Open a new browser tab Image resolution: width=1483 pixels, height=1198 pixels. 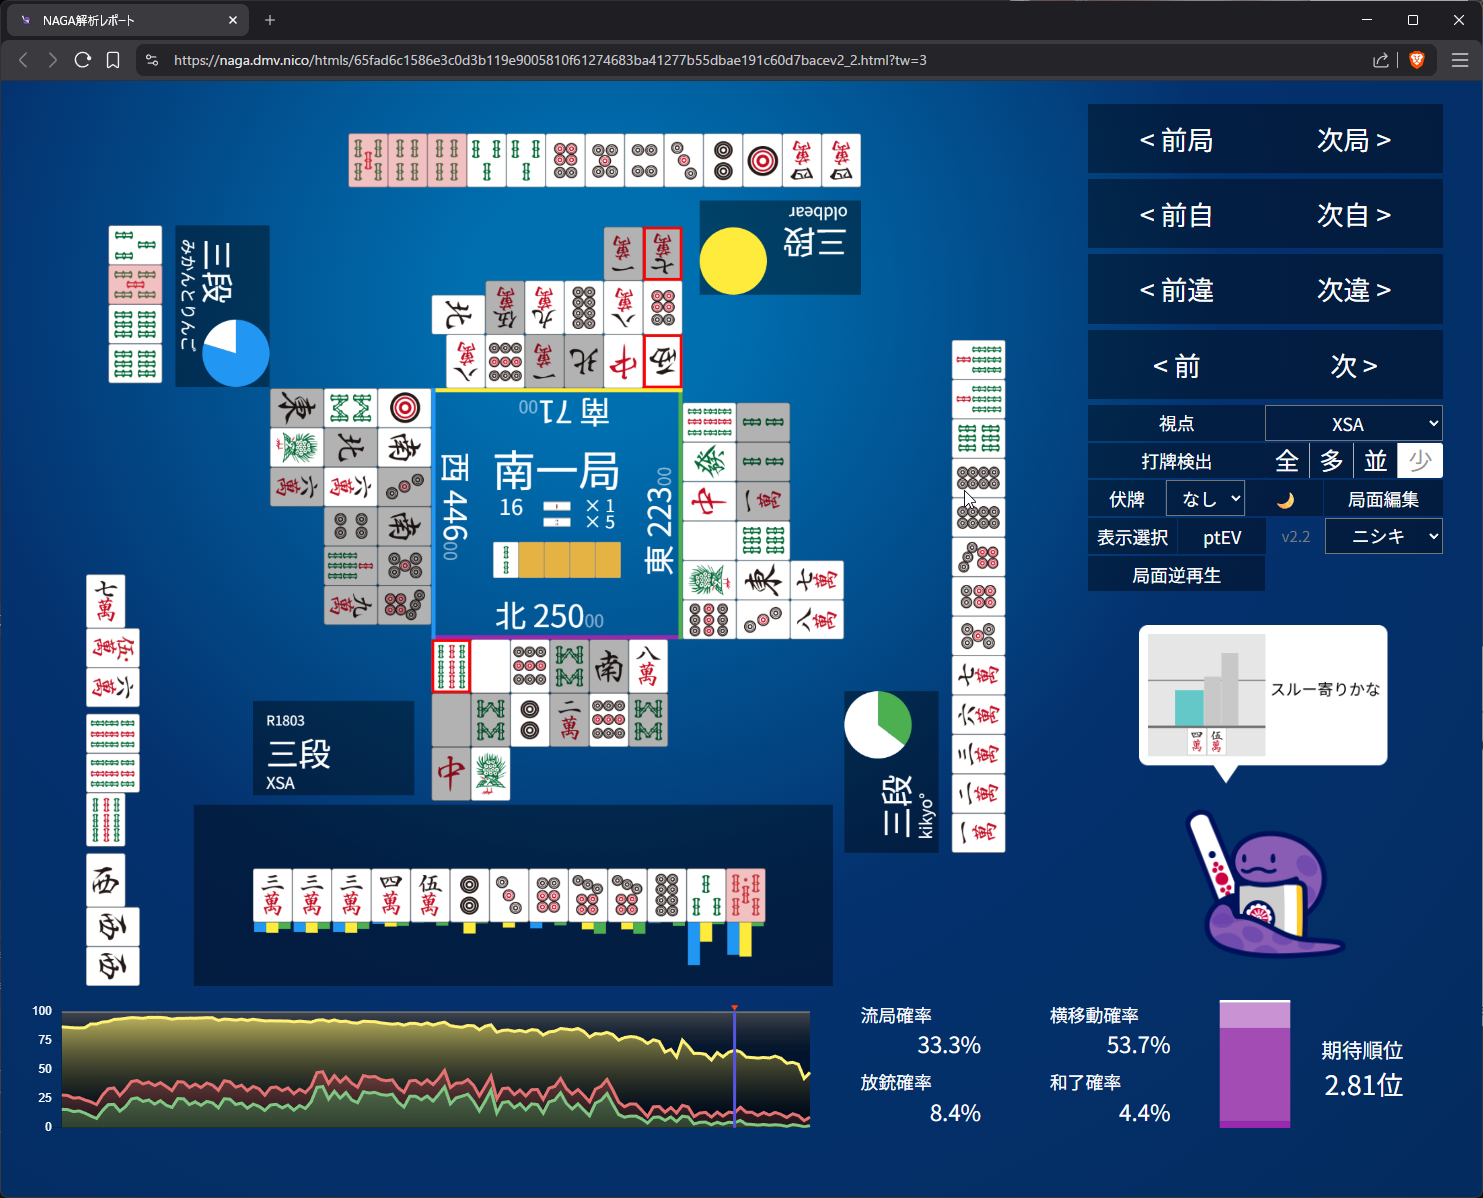click(x=270, y=20)
